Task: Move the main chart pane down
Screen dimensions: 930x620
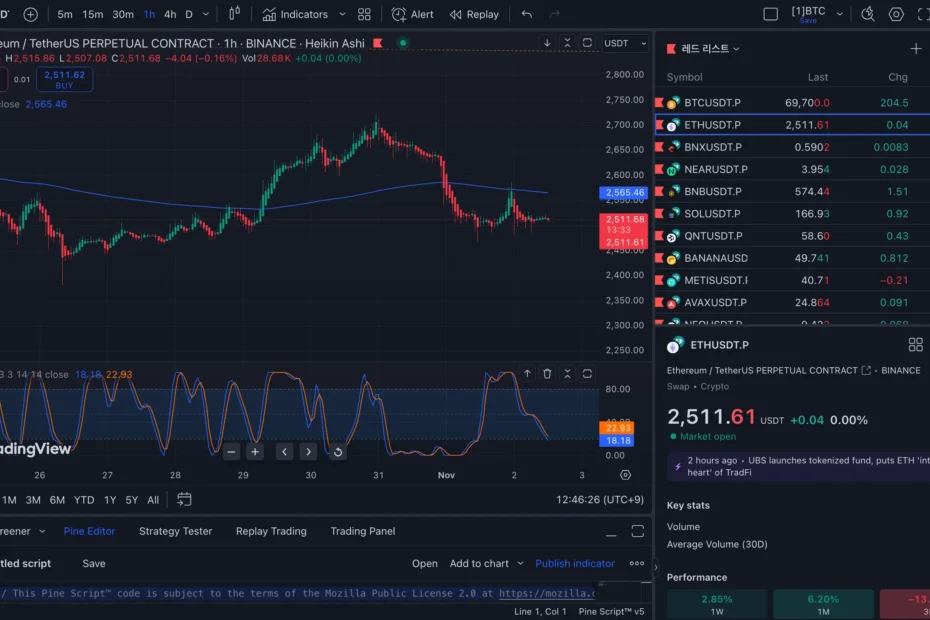Action: coord(547,43)
